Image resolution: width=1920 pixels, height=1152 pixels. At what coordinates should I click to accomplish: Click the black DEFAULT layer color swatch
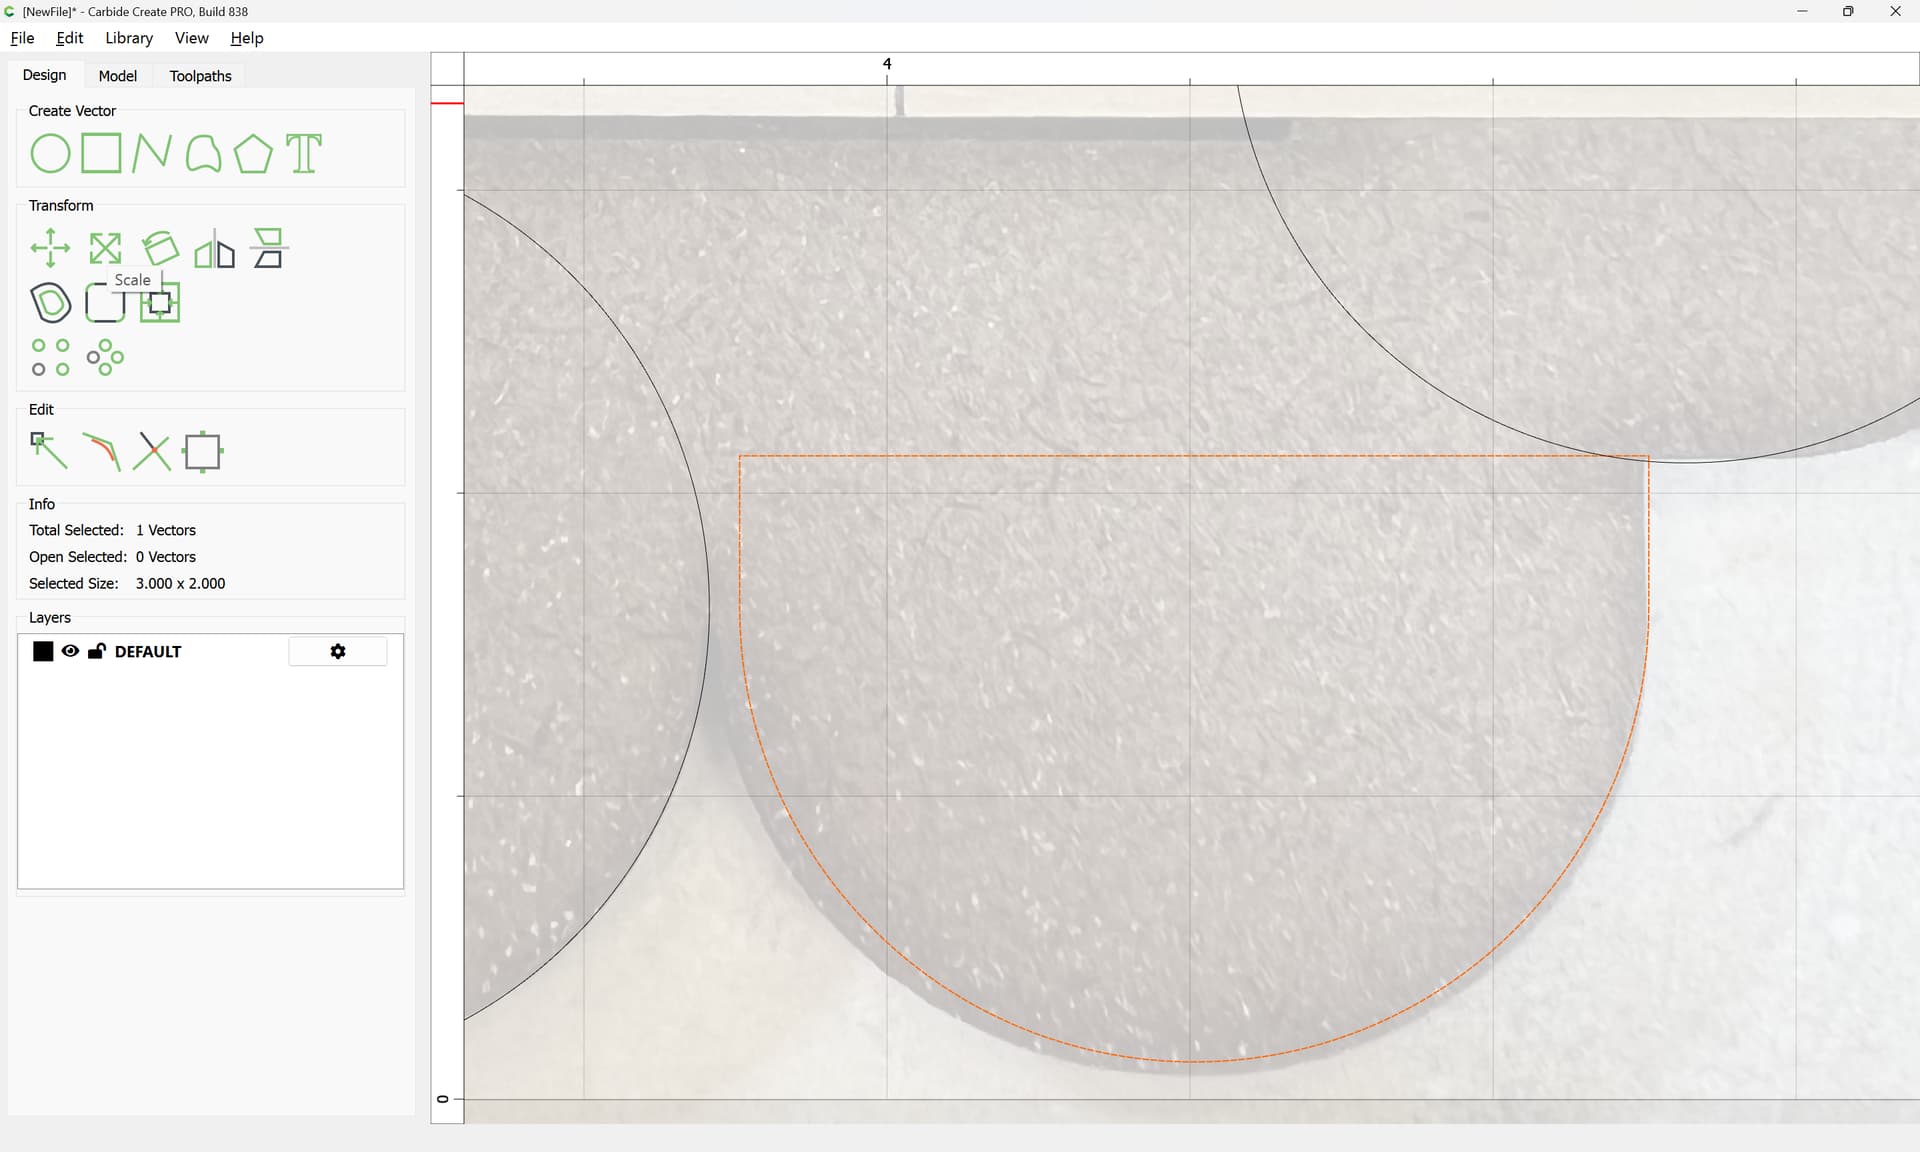[43, 651]
